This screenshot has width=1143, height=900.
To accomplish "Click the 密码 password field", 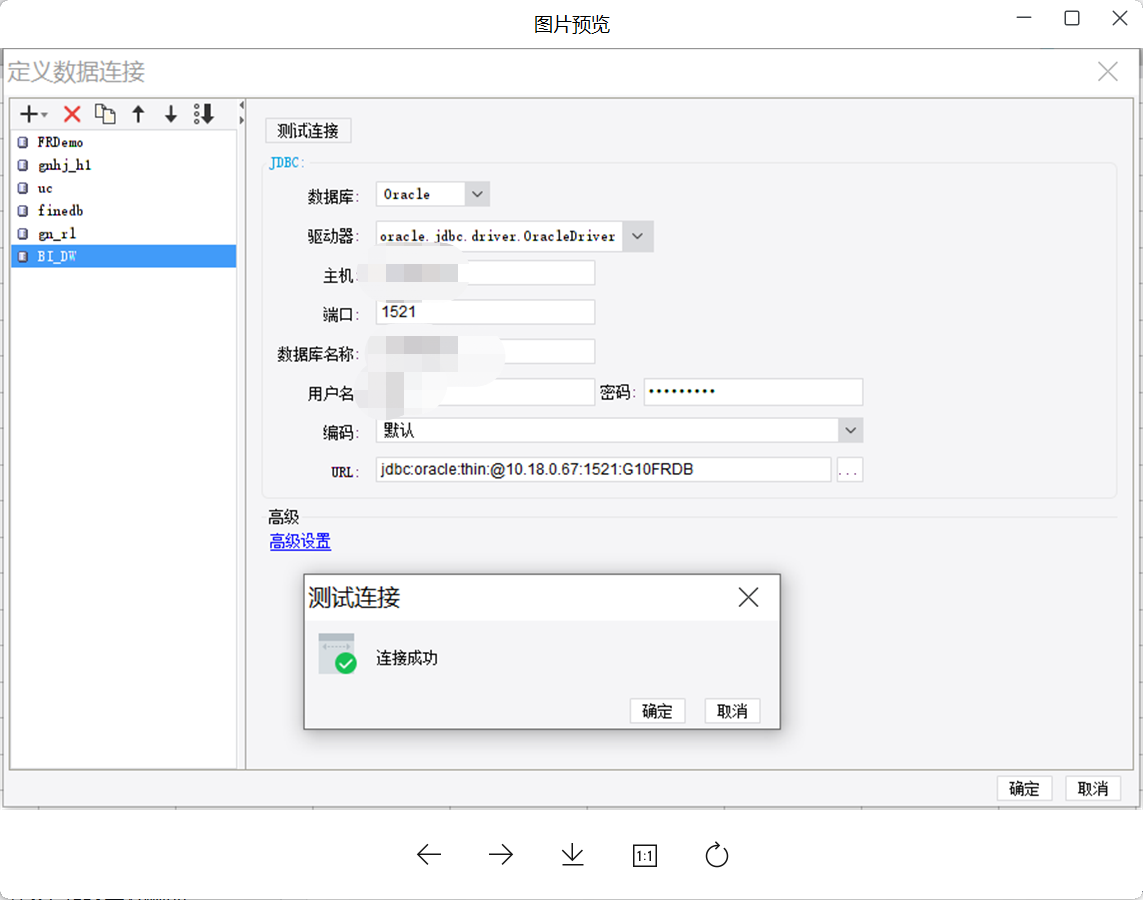I will 753,391.
